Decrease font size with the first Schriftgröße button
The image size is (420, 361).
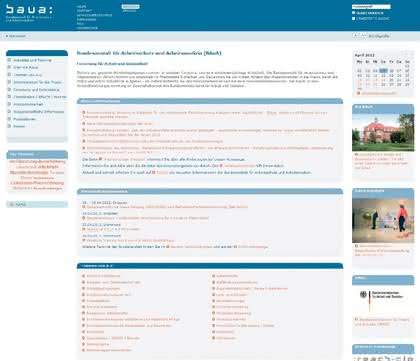355,35
